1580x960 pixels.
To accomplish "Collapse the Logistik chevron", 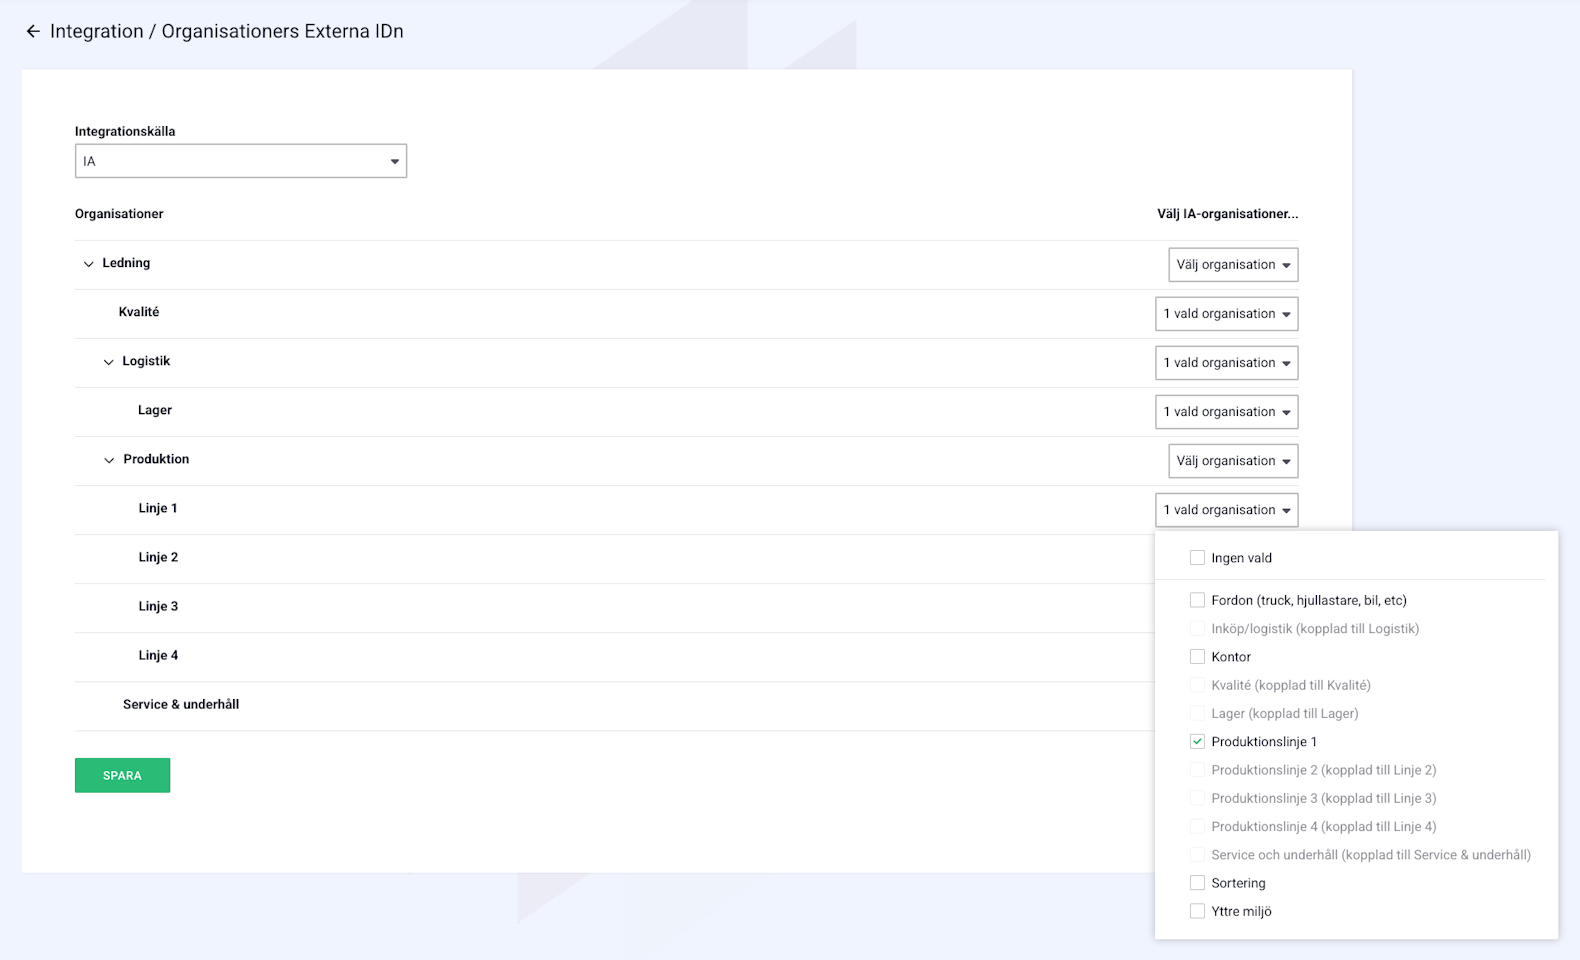I will [x=109, y=362].
